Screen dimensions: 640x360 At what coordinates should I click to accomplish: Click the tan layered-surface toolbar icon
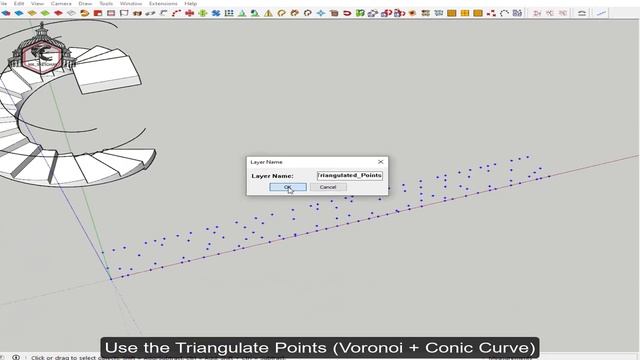pyautogui.click(x=32, y=13)
